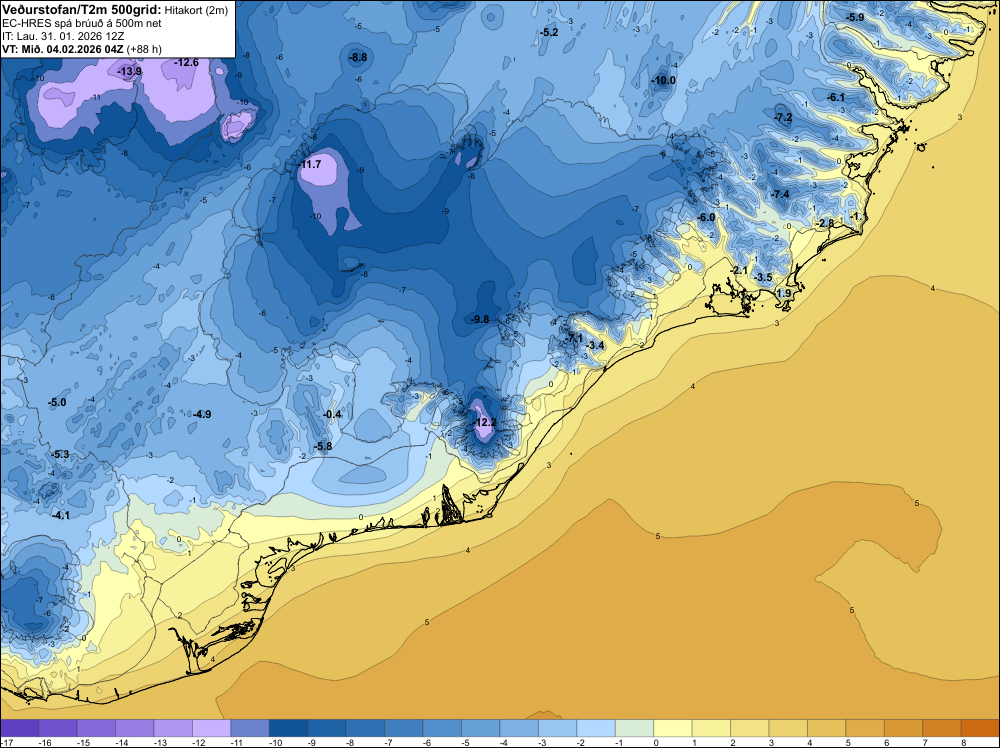Click the -12.6 temperature value
The width and height of the screenshot is (1000, 748).
point(186,62)
